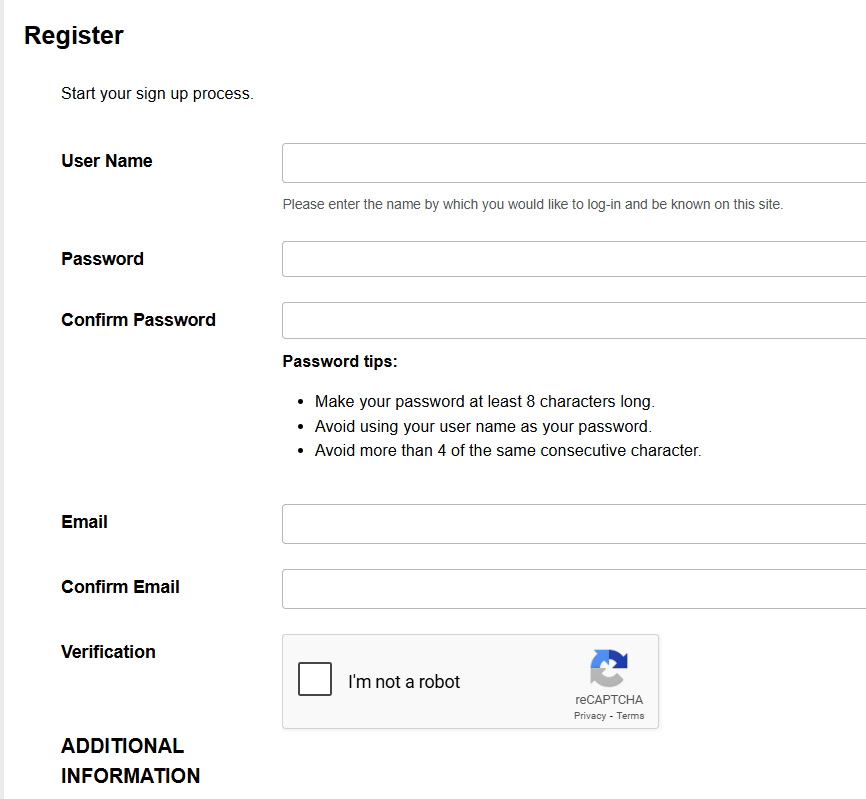
Task: Click the "Confirm Email" label
Action: [x=120, y=587]
